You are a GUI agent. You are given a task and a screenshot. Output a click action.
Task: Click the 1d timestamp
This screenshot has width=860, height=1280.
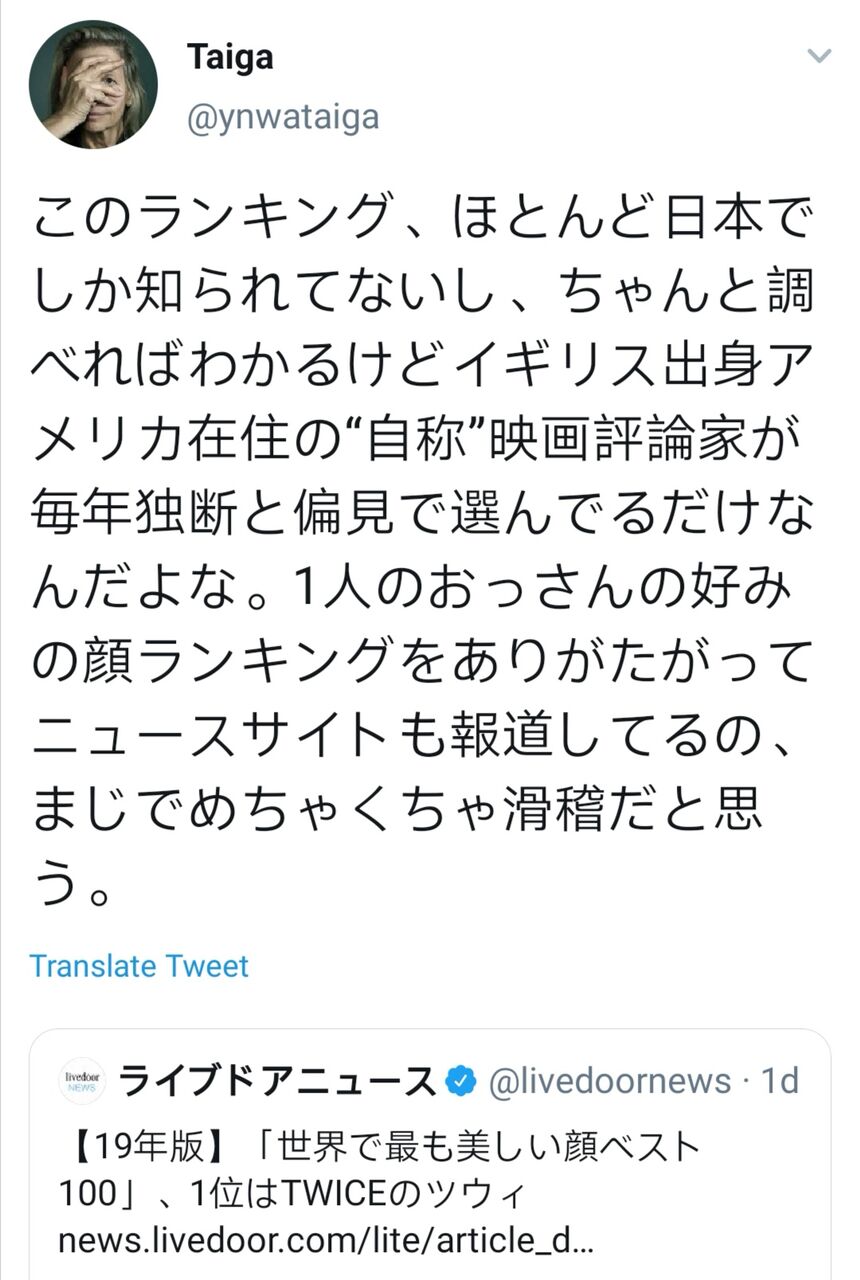click(781, 1081)
